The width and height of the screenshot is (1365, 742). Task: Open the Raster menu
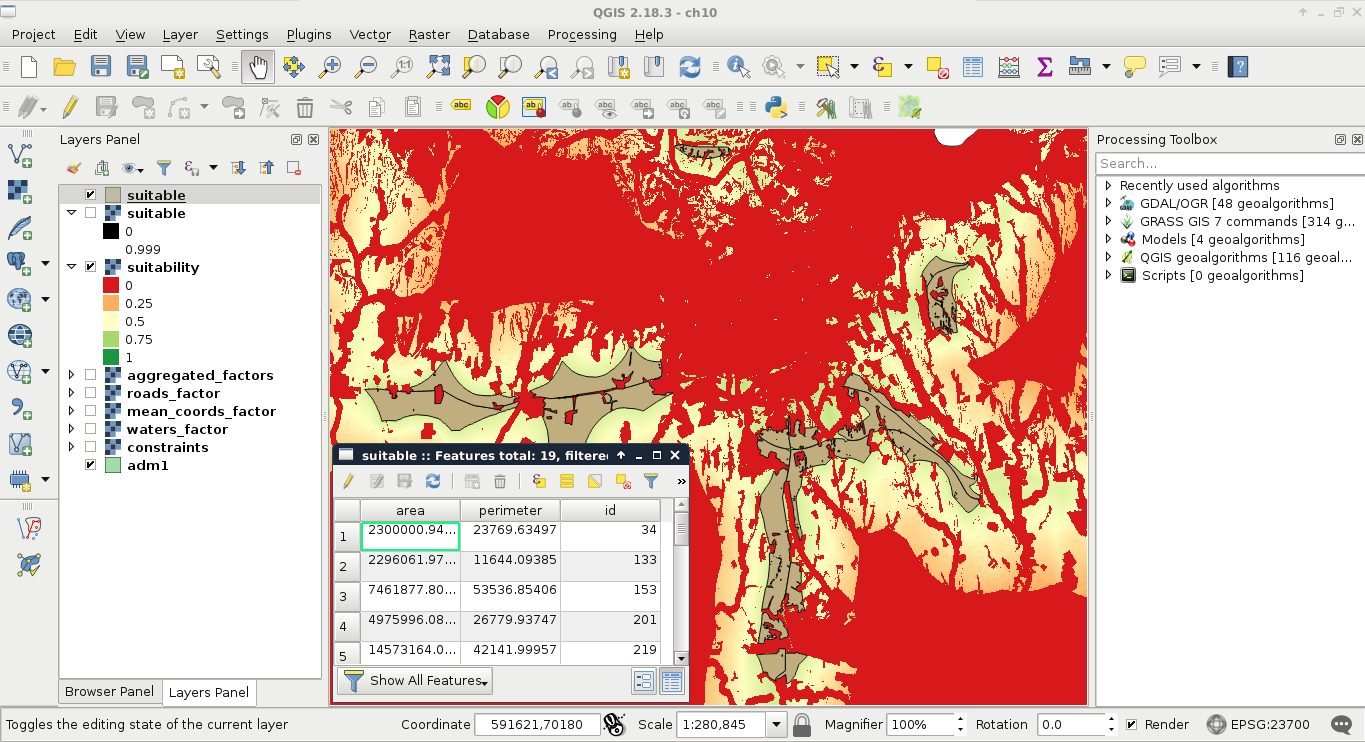pyautogui.click(x=428, y=34)
